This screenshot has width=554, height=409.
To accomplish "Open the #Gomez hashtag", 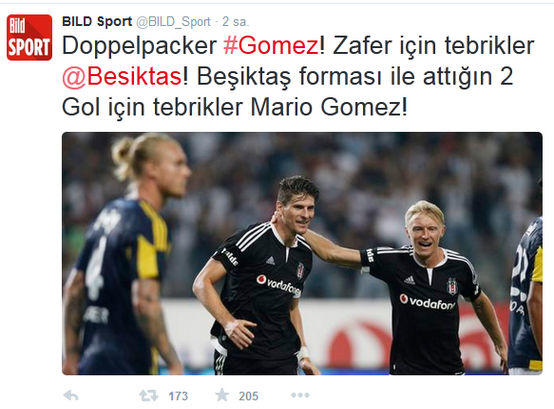I will tap(271, 46).
